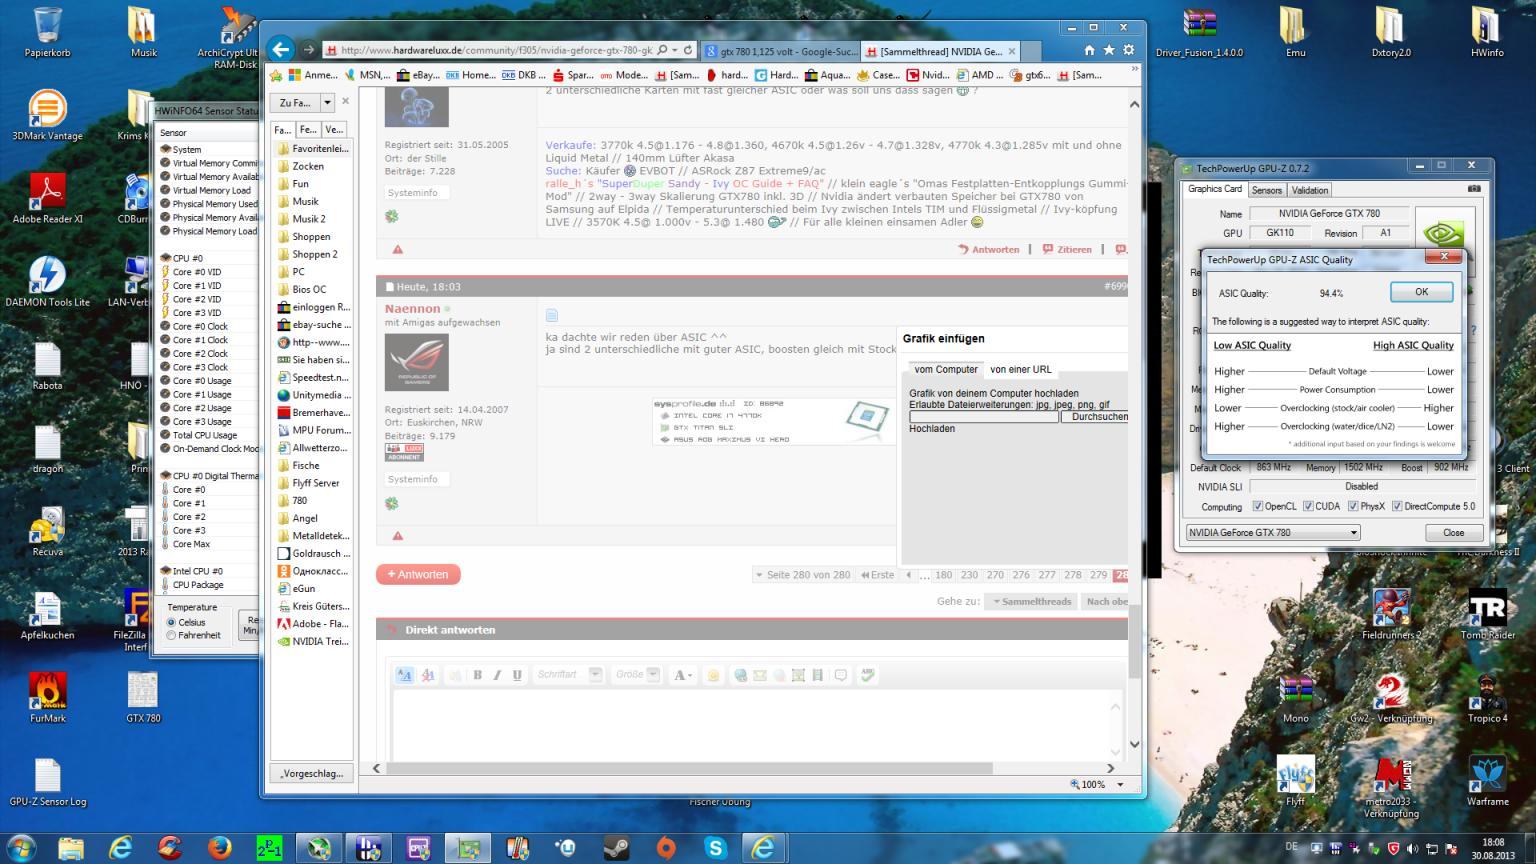Select the Fahrenheit radio button in HWiNFO
The height and width of the screenshot is (864, 1536).
coord(171,635)
